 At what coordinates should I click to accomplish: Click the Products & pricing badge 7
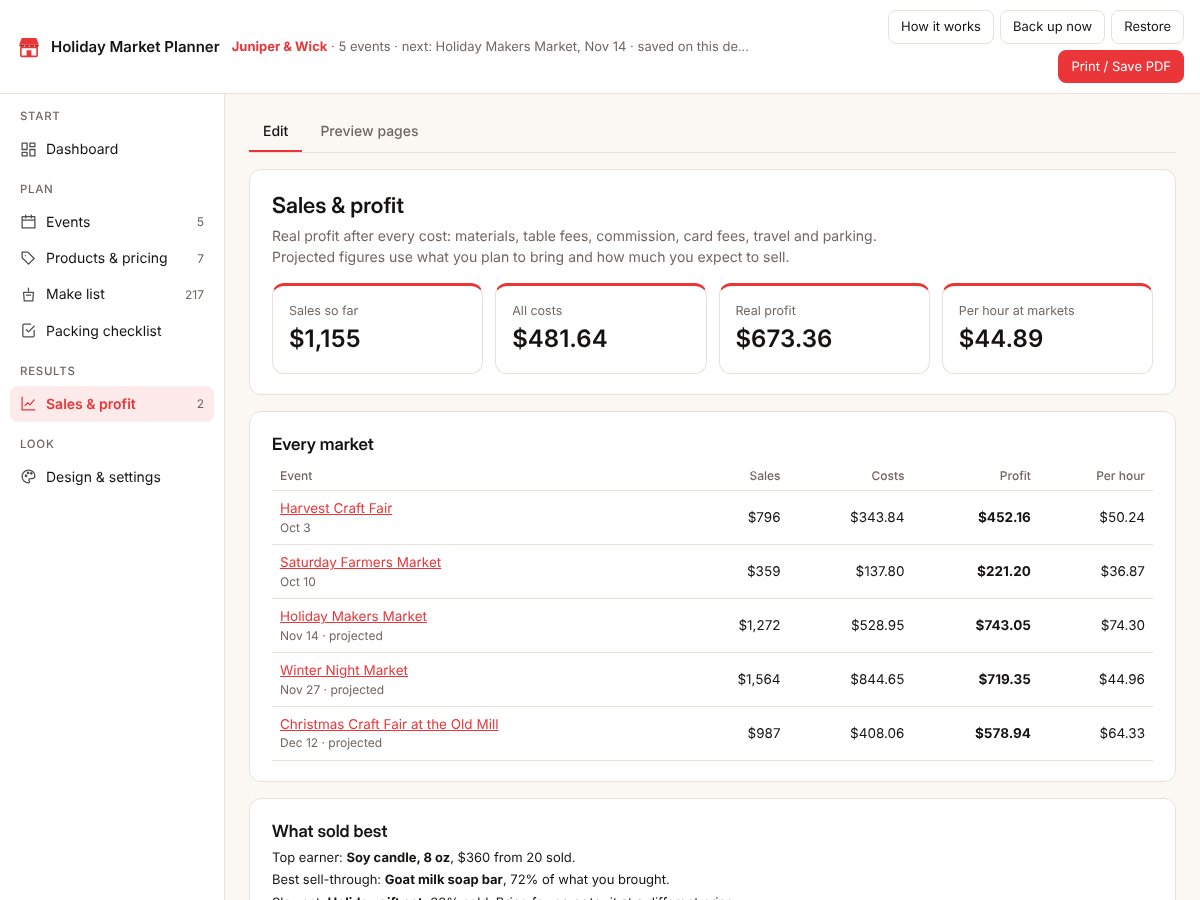(x=200, y=258)
